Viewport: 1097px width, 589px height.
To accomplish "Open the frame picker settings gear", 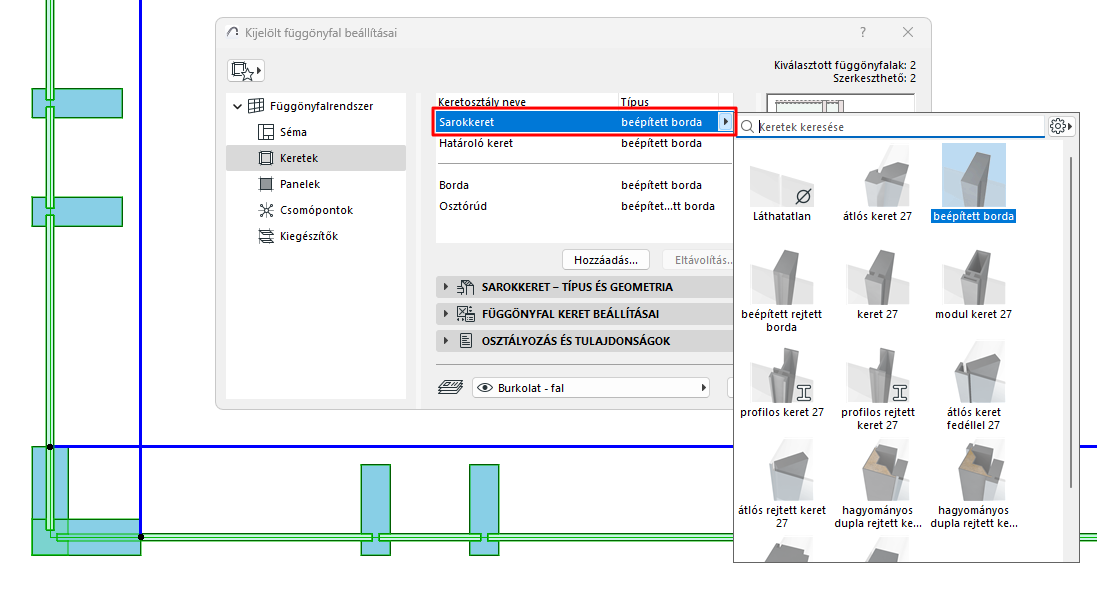I will tap(1061, 126).
